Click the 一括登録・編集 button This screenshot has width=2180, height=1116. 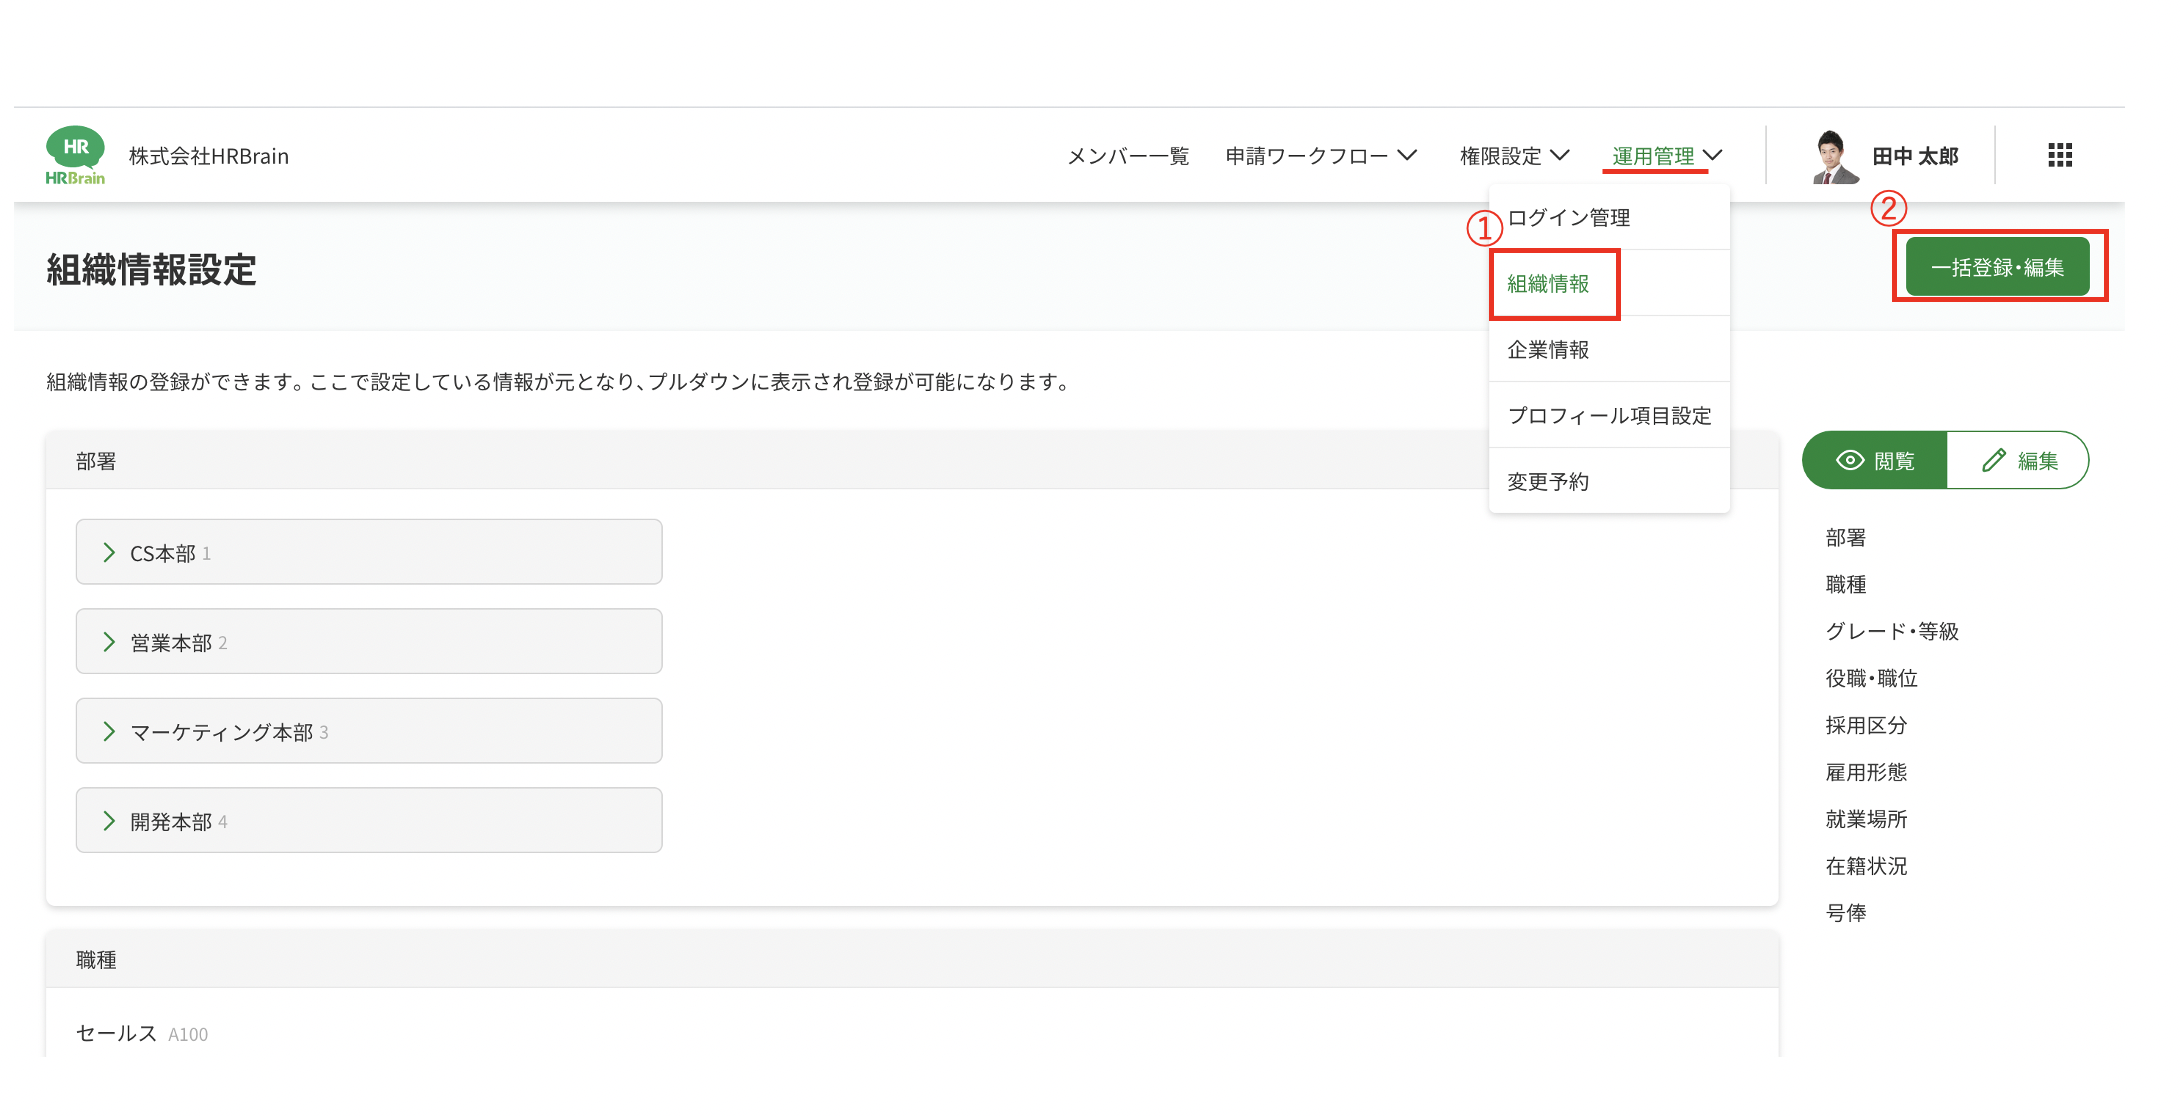point(1997,267)
